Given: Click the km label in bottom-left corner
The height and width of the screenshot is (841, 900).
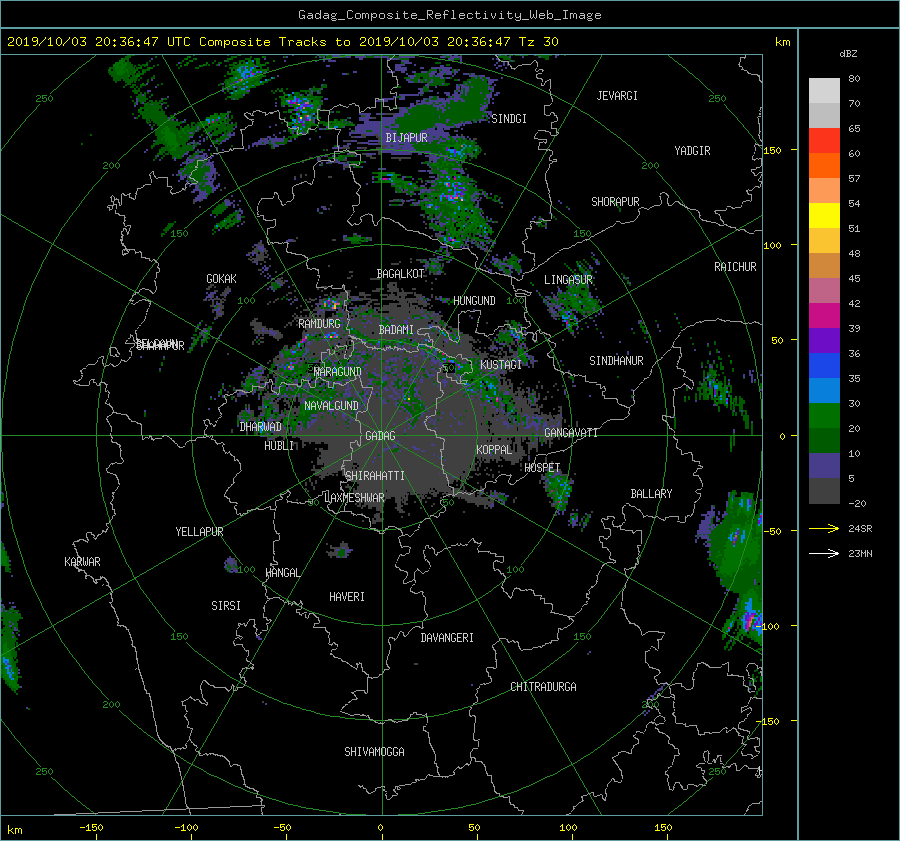Looking at the screenshot, I should click(x=14, y=830).
